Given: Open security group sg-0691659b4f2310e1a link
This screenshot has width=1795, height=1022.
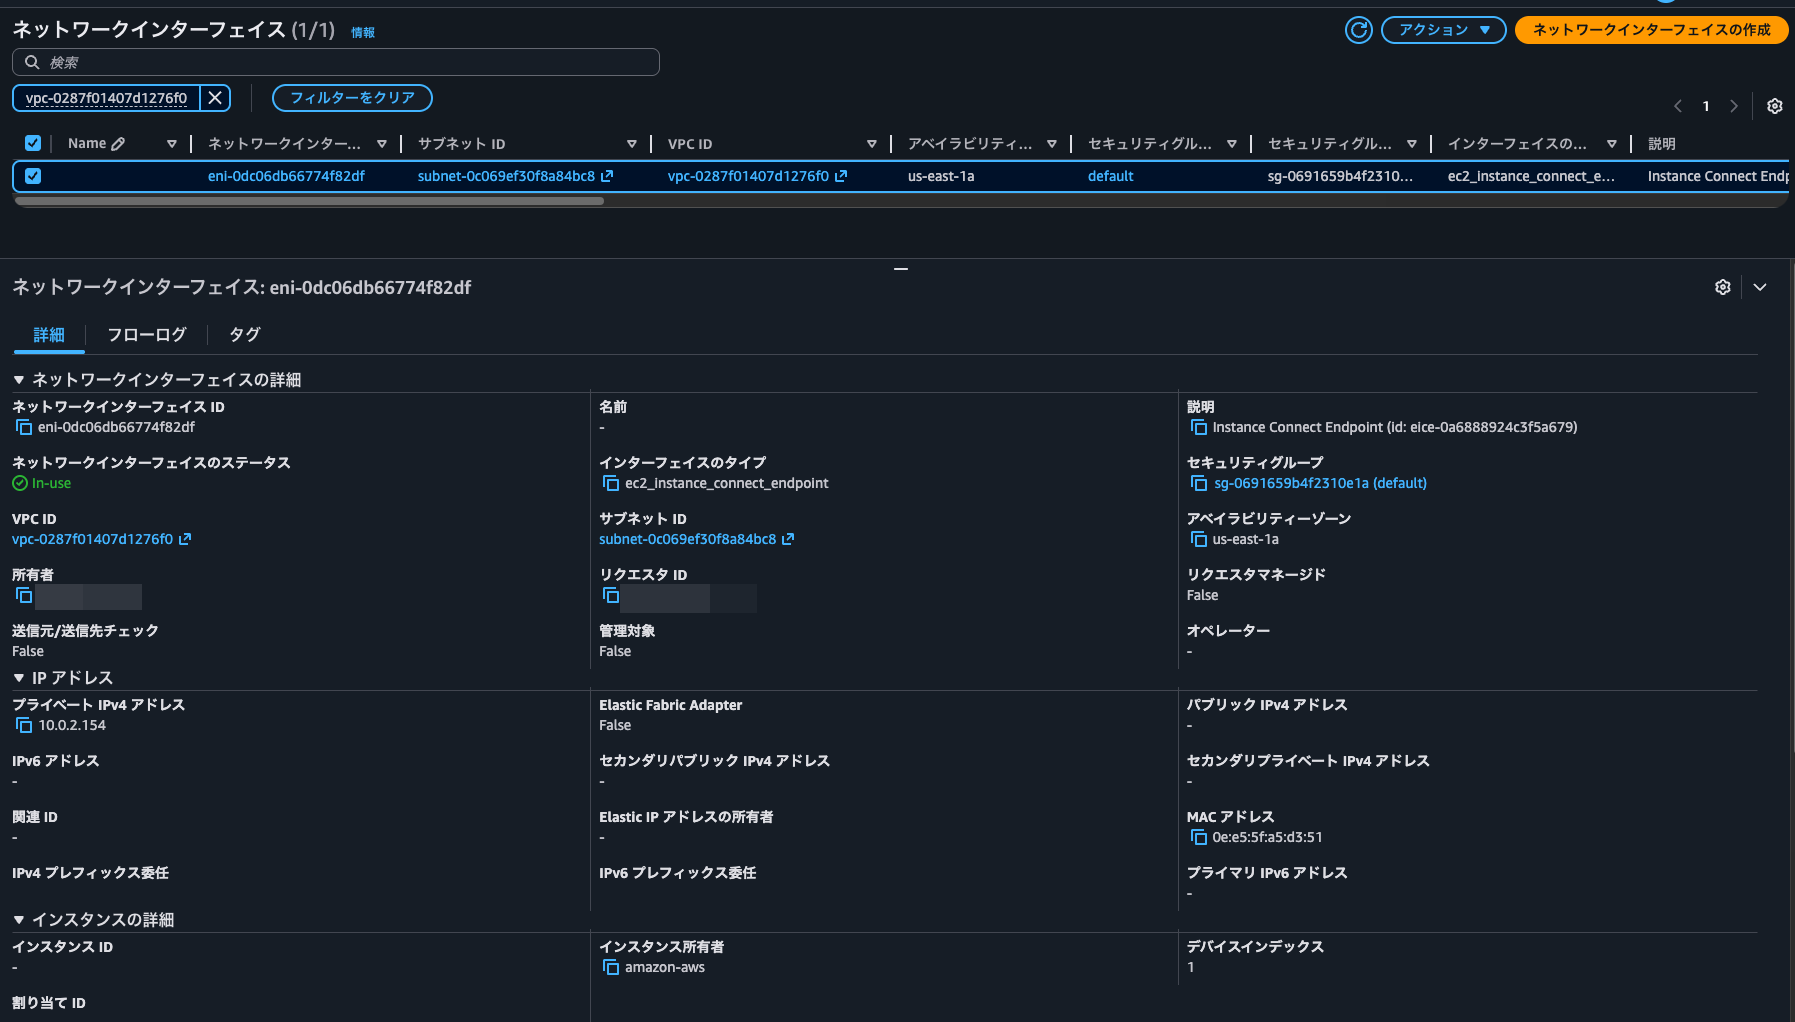Looking at the screenshot, I should click(1320, 483).
